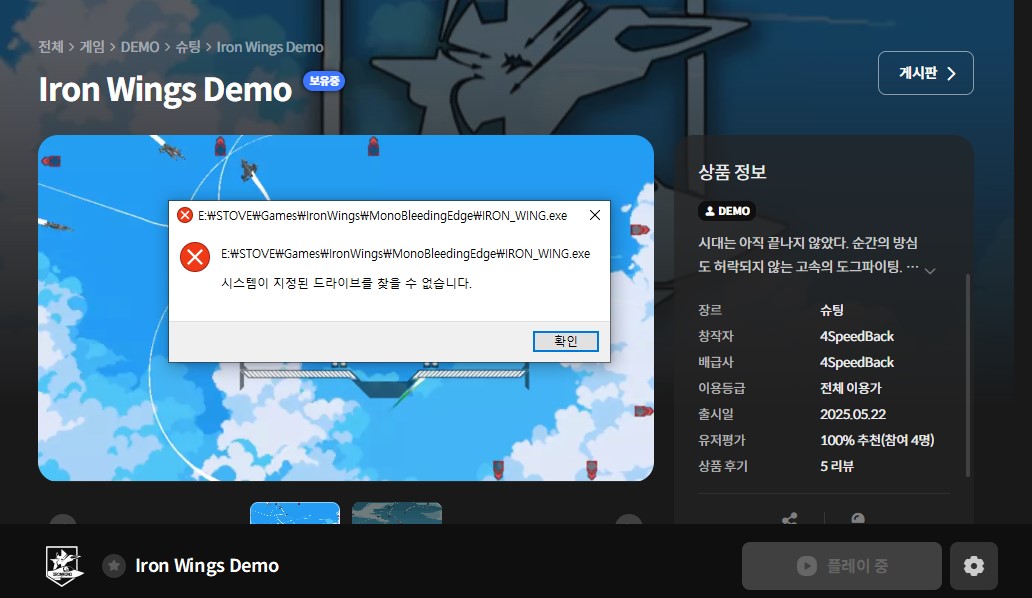Click the 4SpeedBack distributor name
Screen dimensions: 1032x598
point(857,362)
